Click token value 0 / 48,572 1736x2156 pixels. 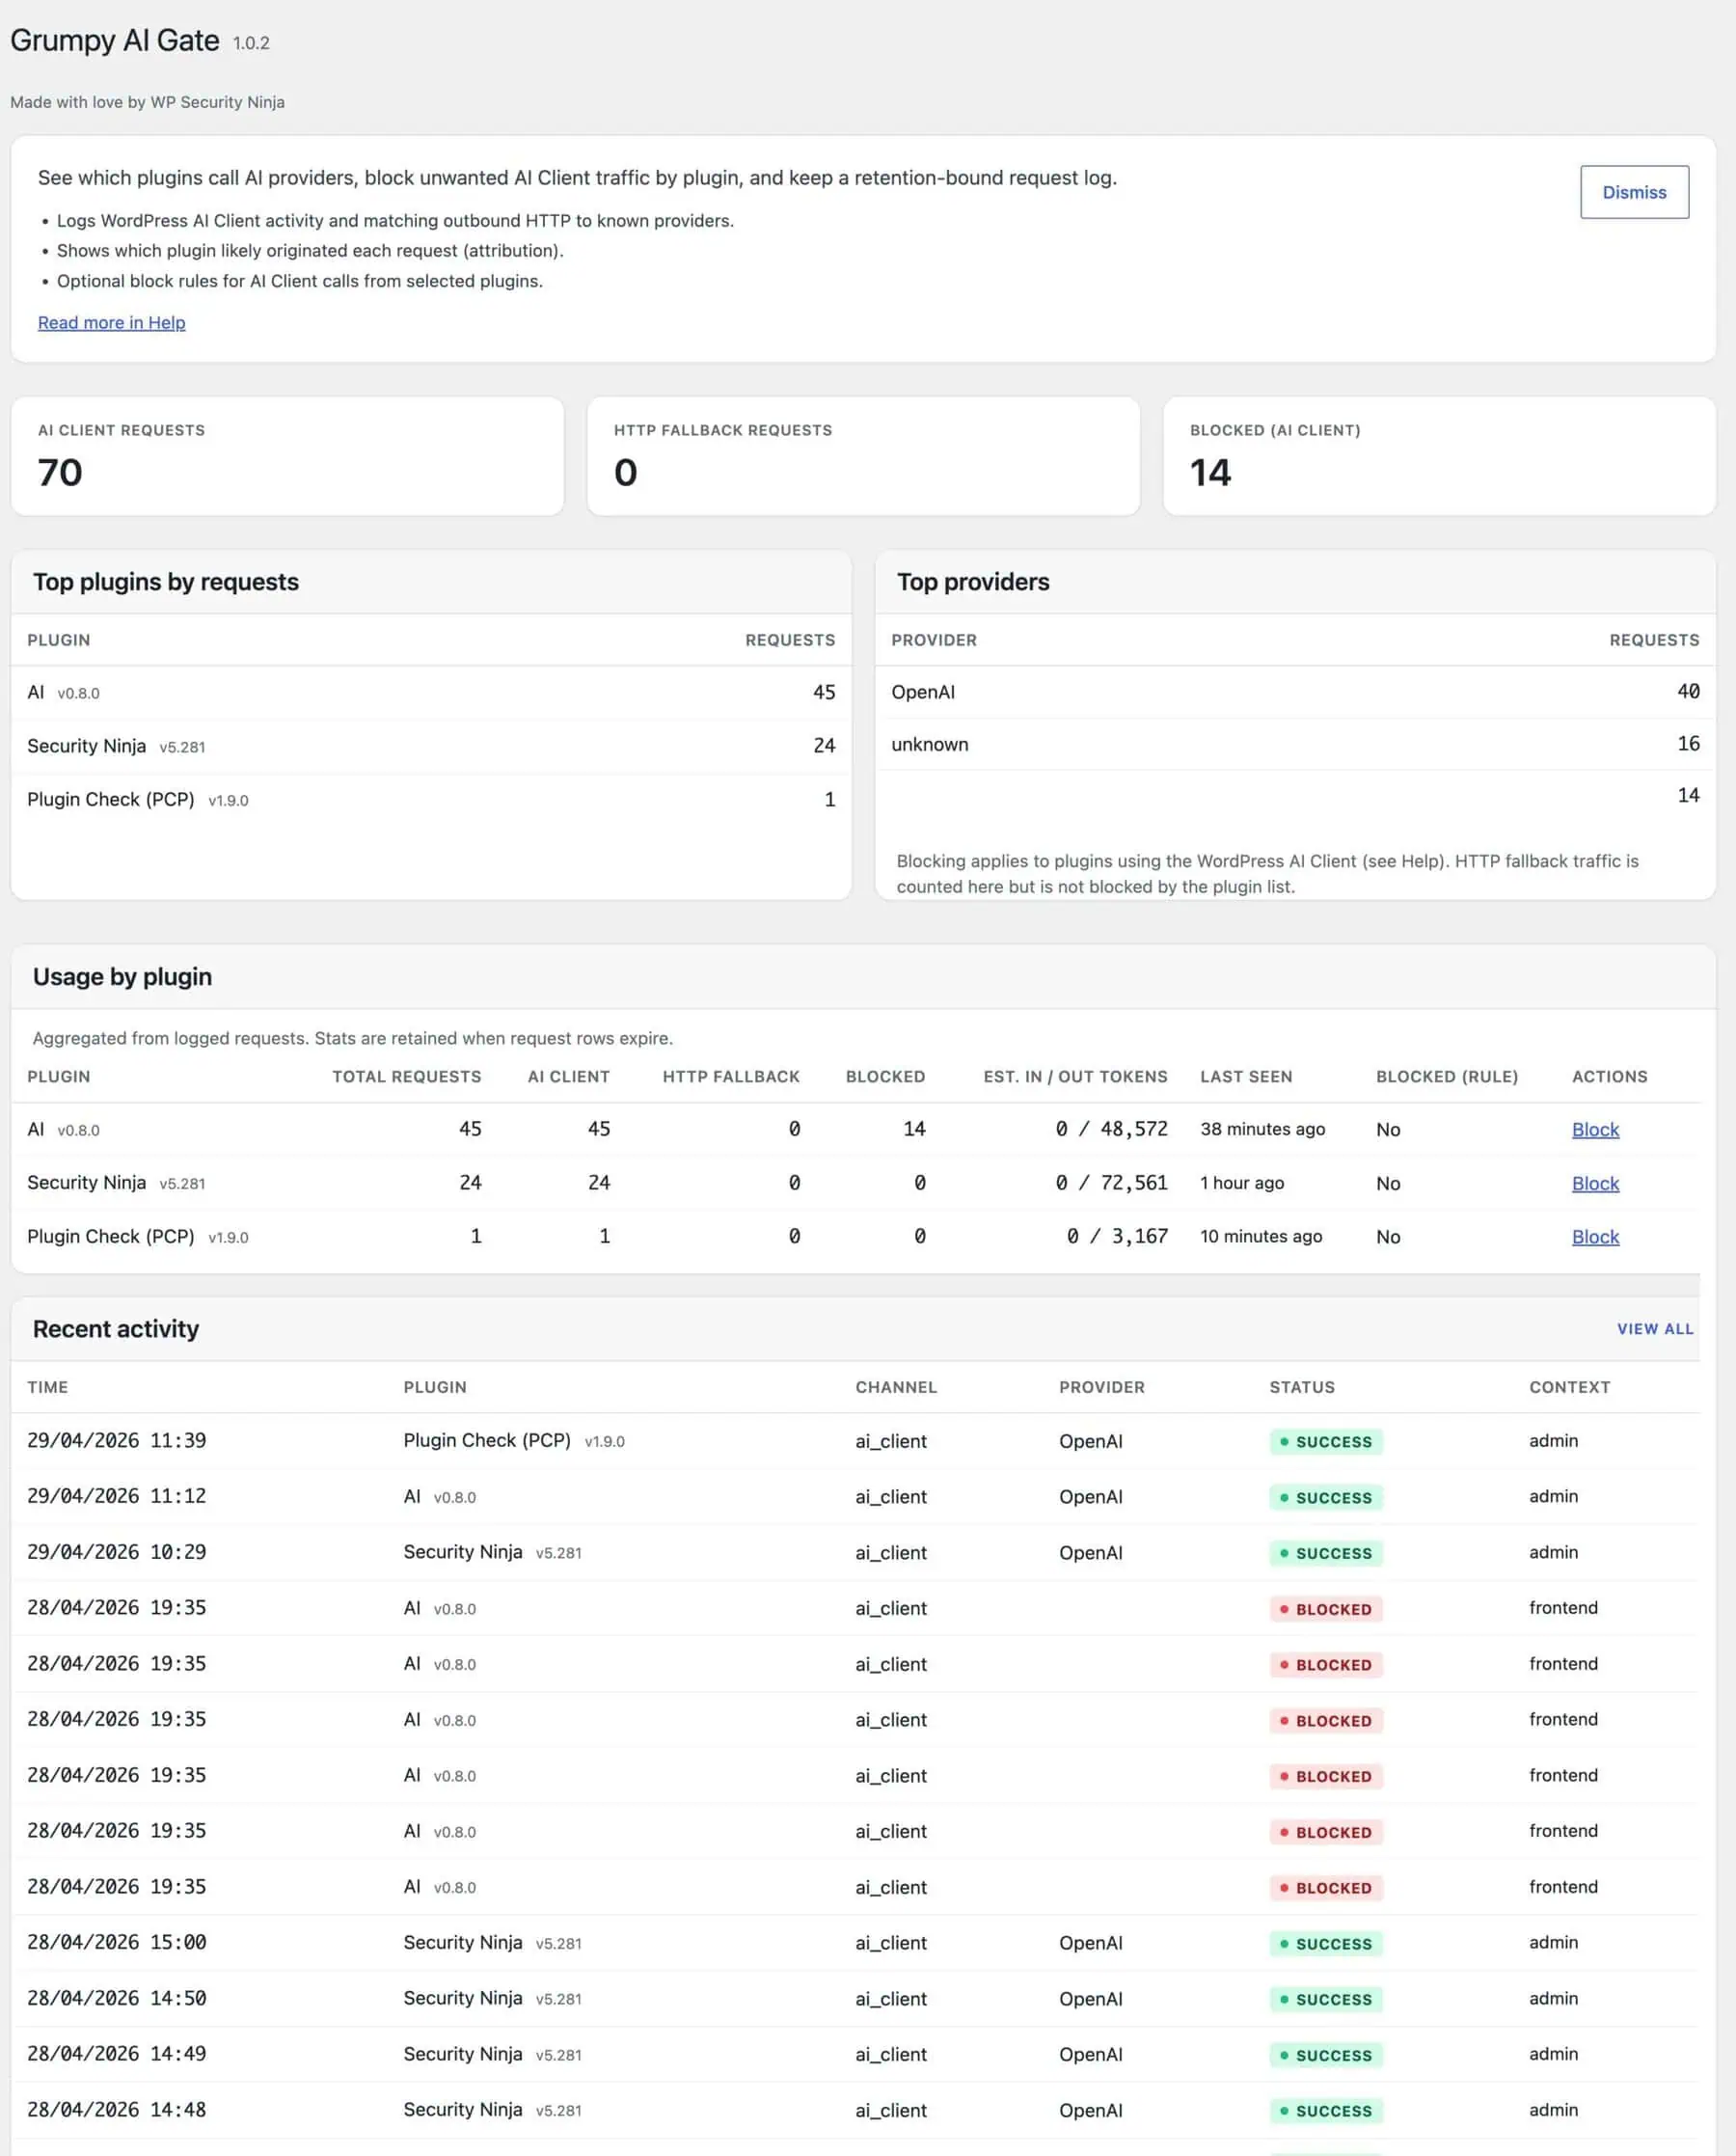[x=1111, y=1129]
